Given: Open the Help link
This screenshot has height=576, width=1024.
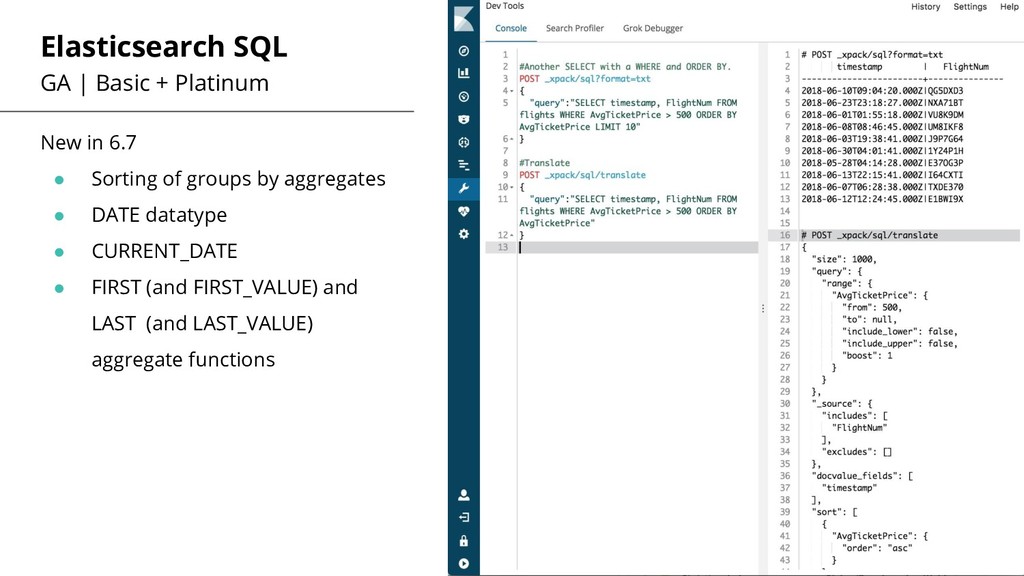Looking at the screenshot, I should (x=1009, y=7).
